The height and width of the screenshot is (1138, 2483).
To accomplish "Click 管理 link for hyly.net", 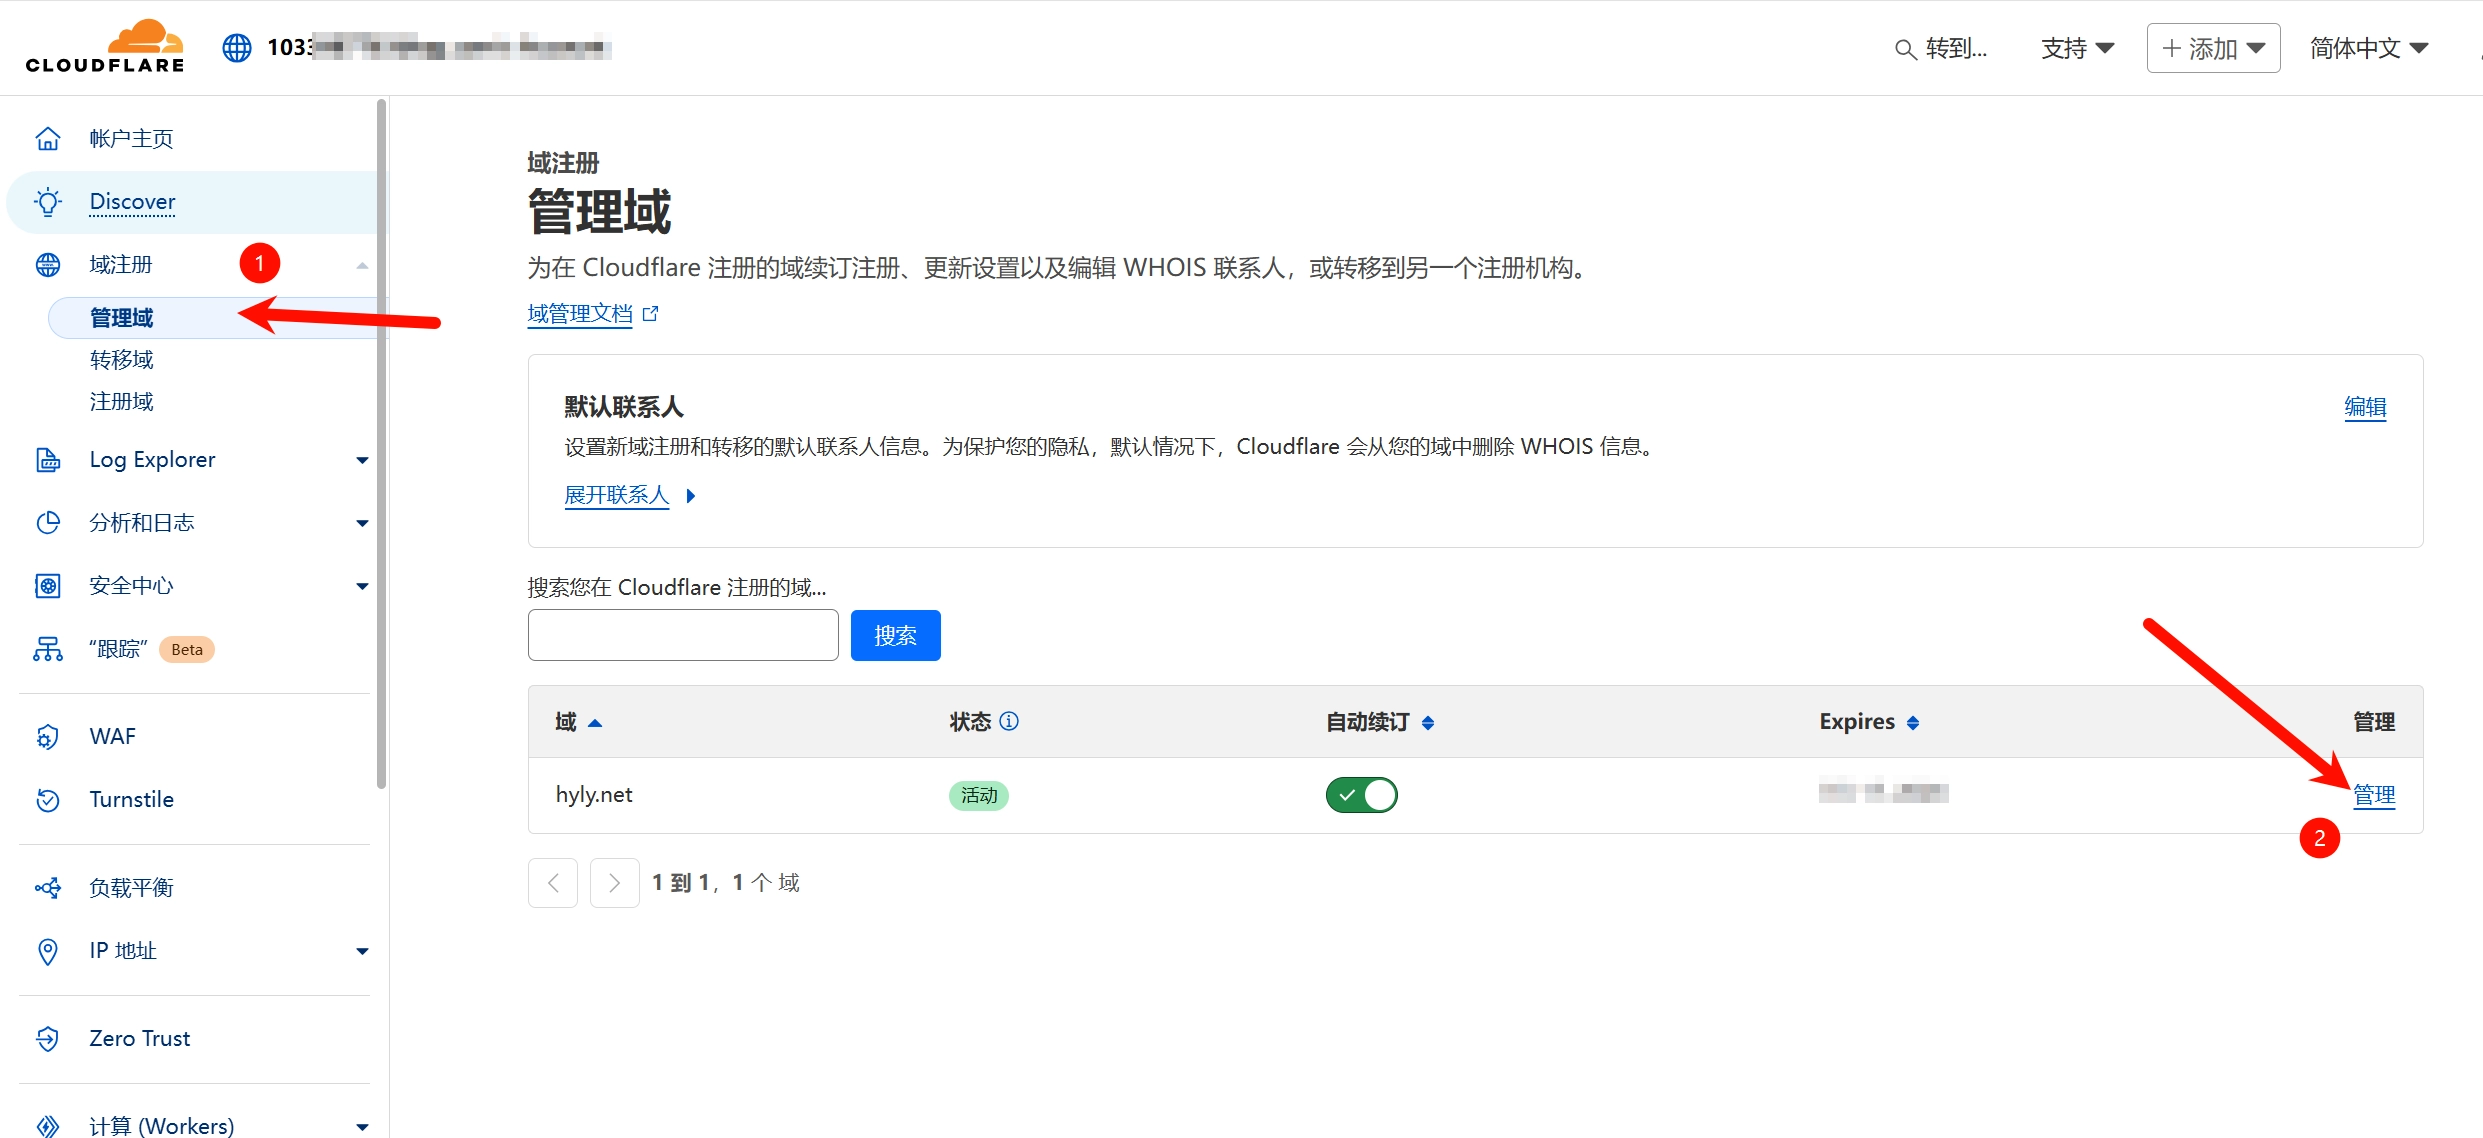I will click(2373, 795).
